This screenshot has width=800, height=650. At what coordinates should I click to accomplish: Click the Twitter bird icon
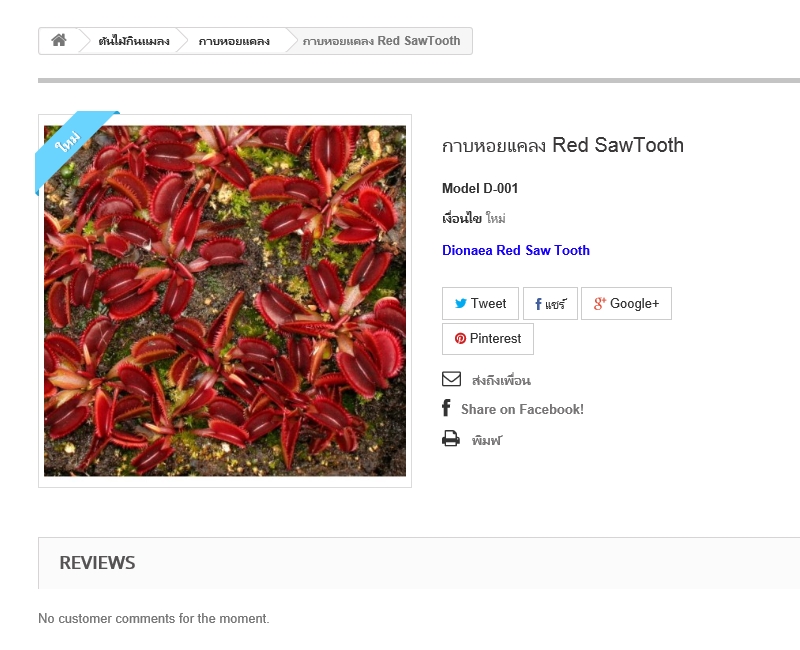tap(460, 304)
